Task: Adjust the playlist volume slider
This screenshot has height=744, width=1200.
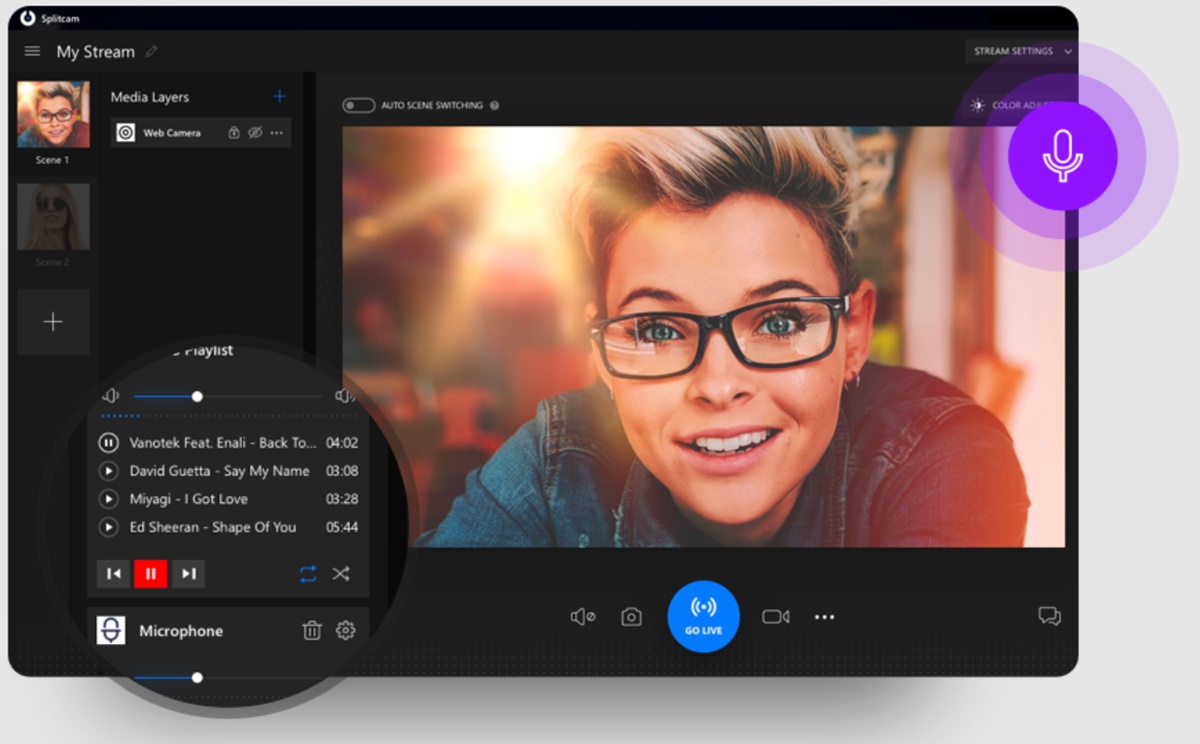Action: coord(228,397)
